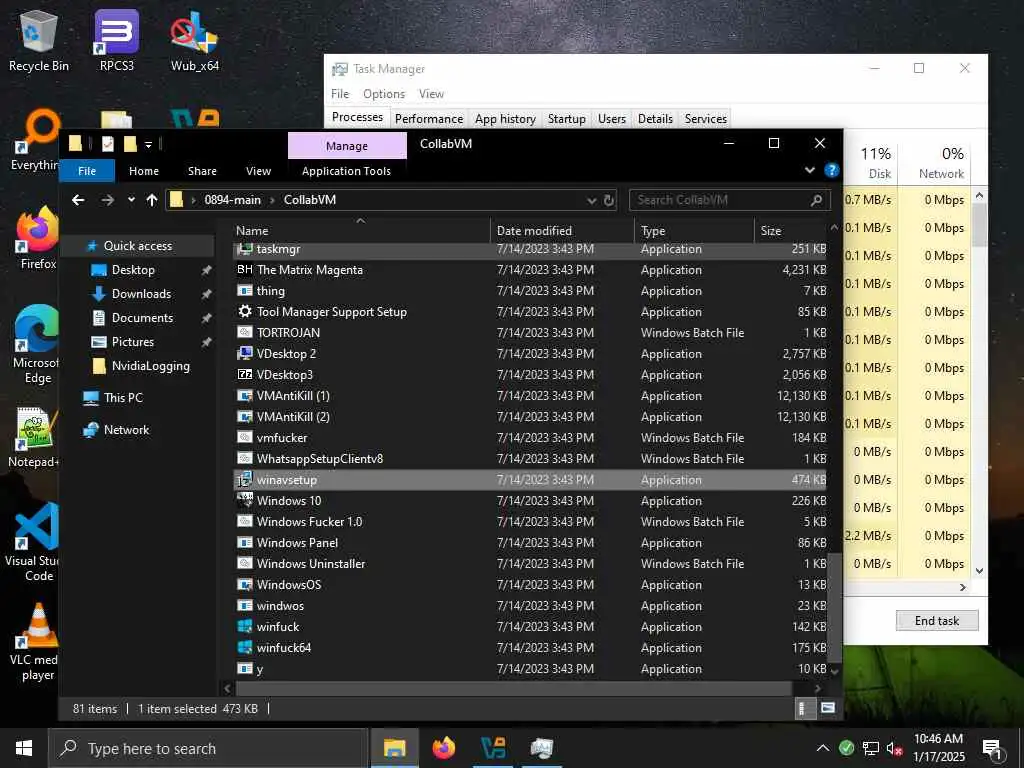The image size is (1024, 768).
Task: Select Quick access in navigation pane
Action: click(x=138, y=246)
